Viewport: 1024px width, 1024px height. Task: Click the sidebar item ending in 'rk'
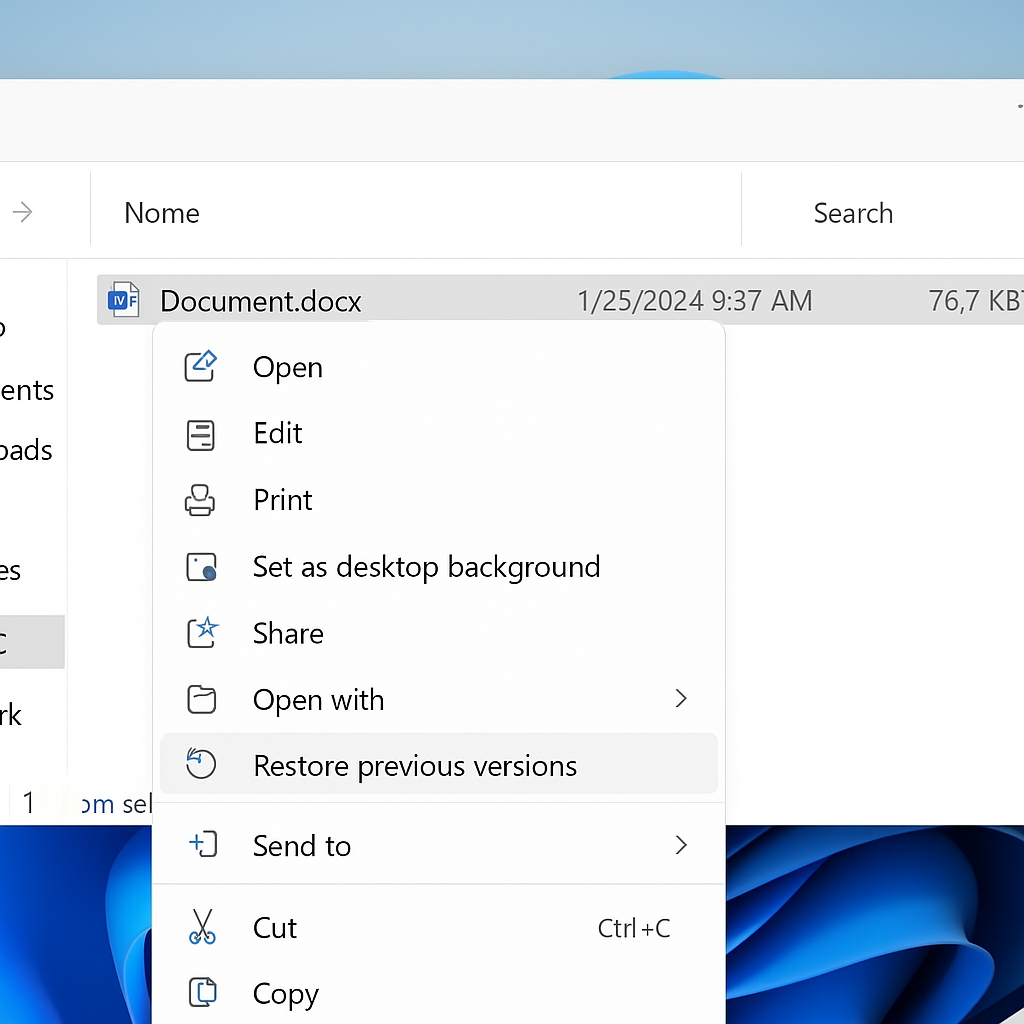pos(11,715)
